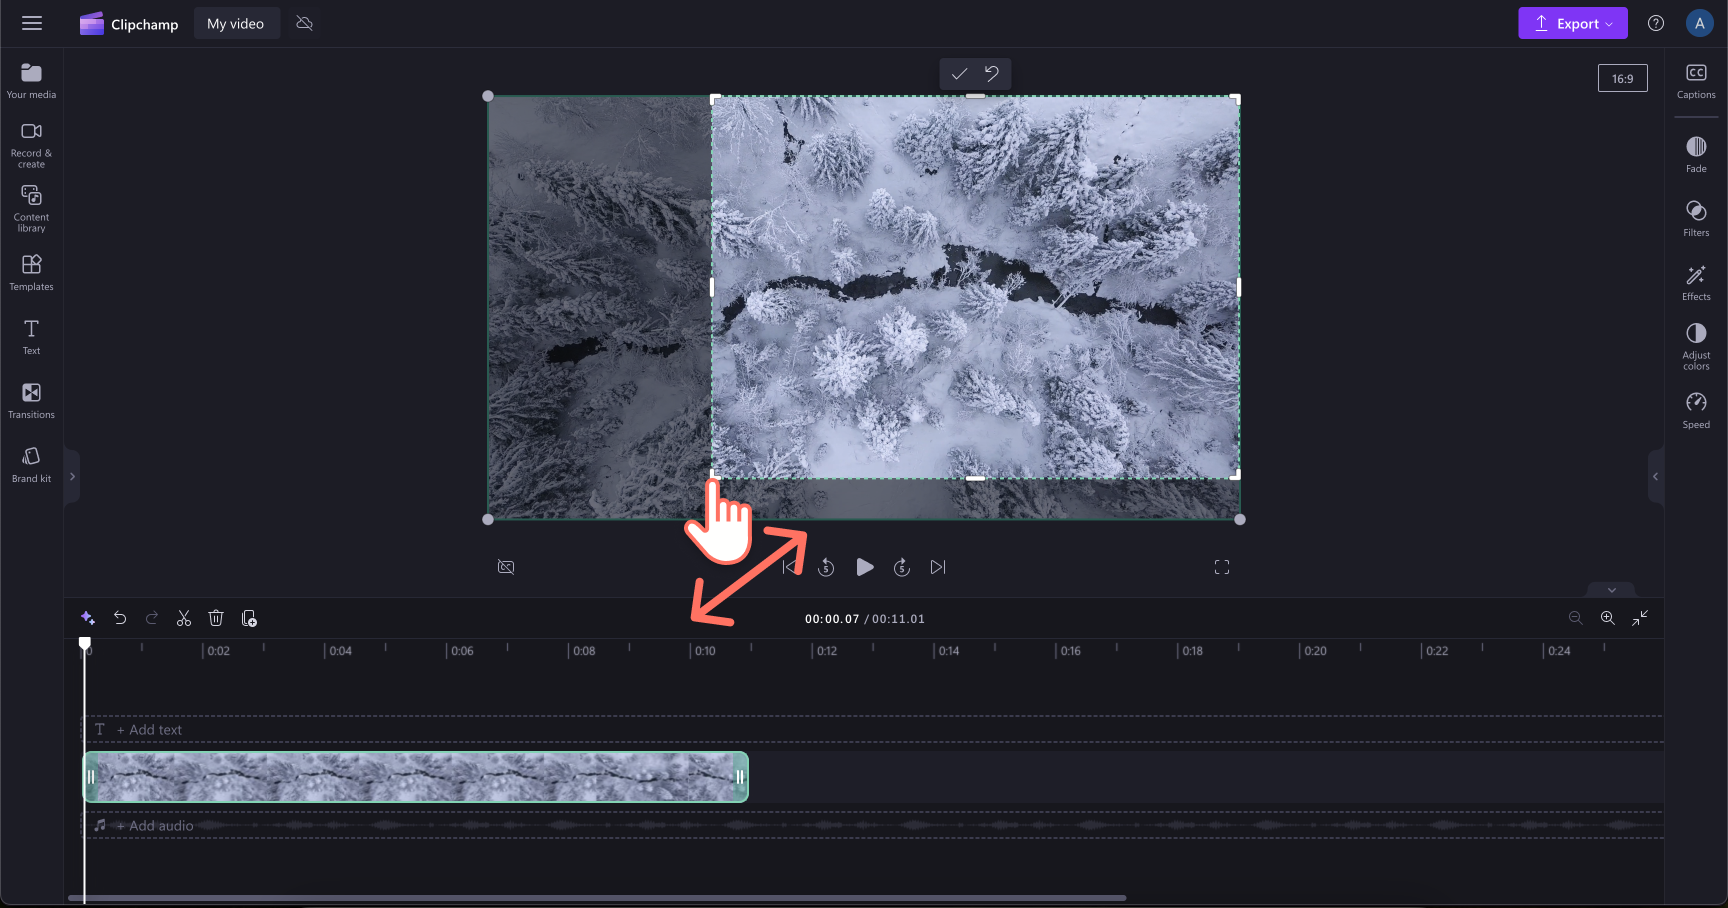Open the account avatar A
Viewport: 1728px width, 908px height.
click(x=1699, y=23)
